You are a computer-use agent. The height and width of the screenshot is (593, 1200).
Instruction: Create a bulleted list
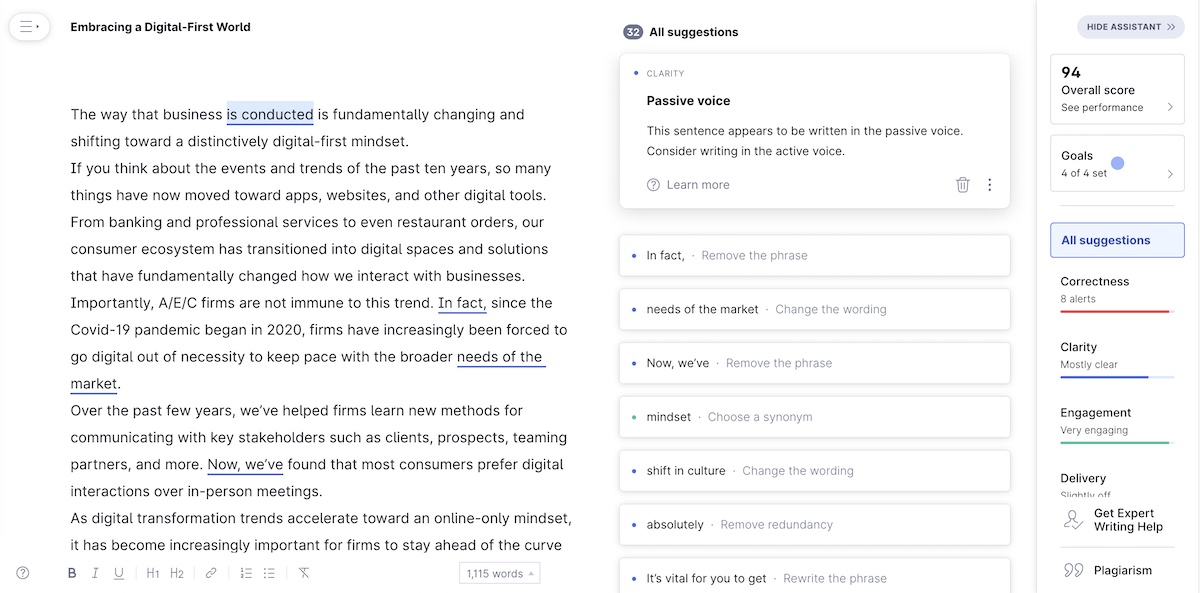pos(267,572)
